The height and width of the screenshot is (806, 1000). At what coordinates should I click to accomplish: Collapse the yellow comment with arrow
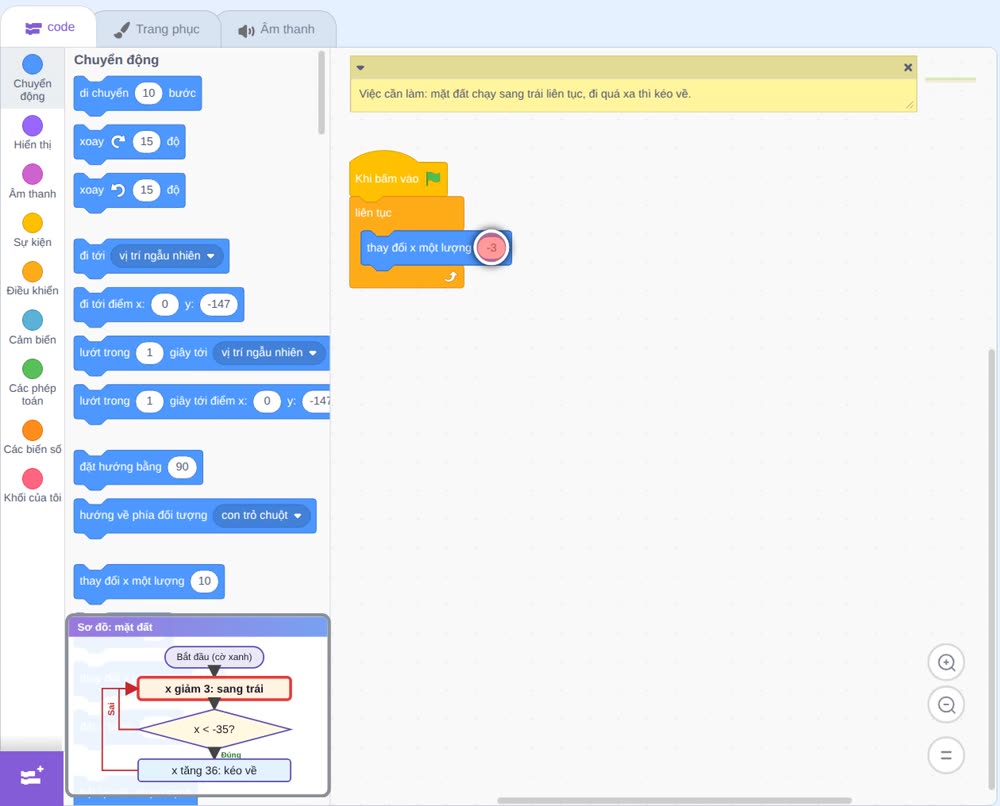(x=360, y=68)
